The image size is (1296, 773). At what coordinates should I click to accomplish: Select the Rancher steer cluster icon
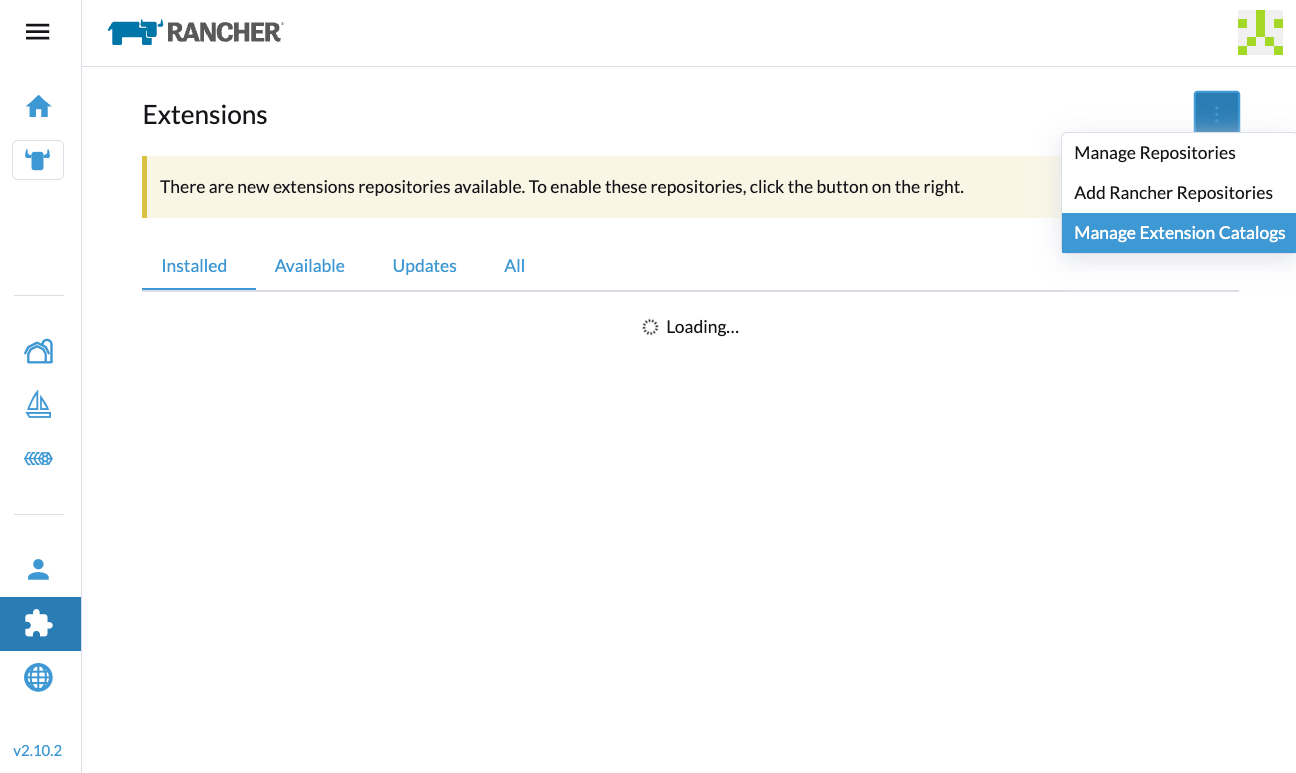pyautogui.click(x=38, y=160)
